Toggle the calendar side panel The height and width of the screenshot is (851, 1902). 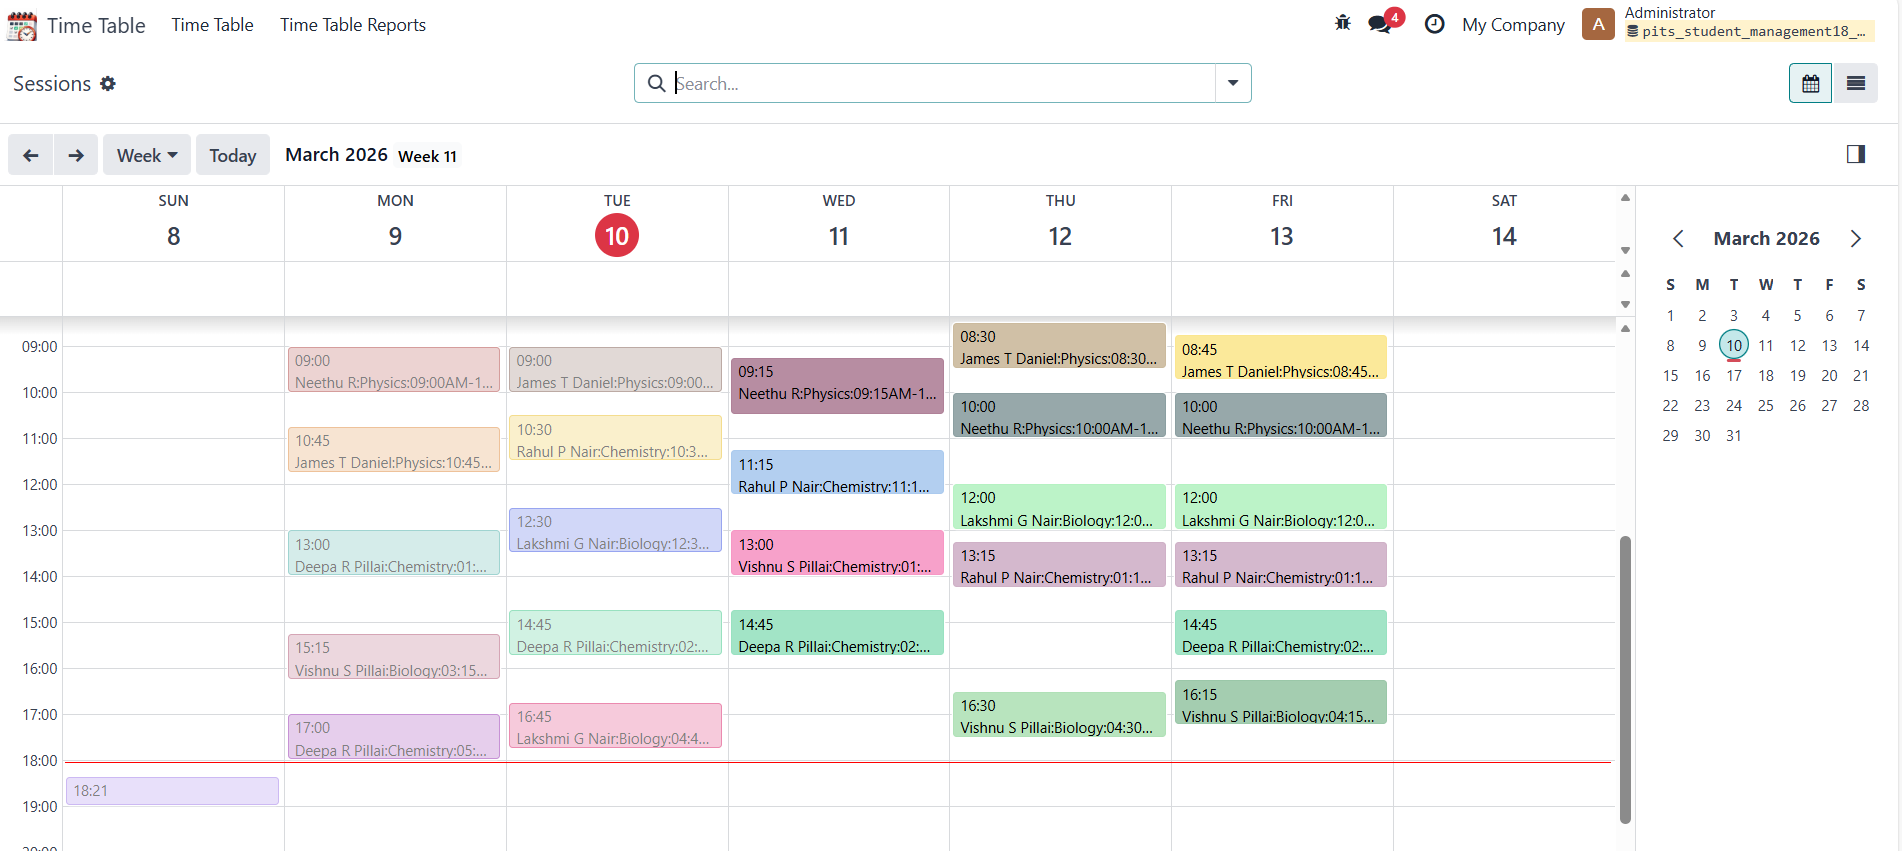1856,154
